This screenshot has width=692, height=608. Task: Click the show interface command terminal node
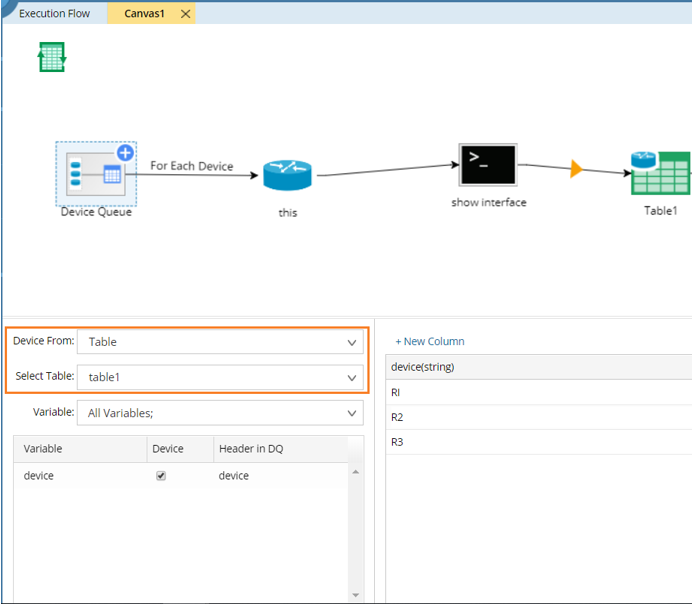pyautogui.click(x=487, y=165)
